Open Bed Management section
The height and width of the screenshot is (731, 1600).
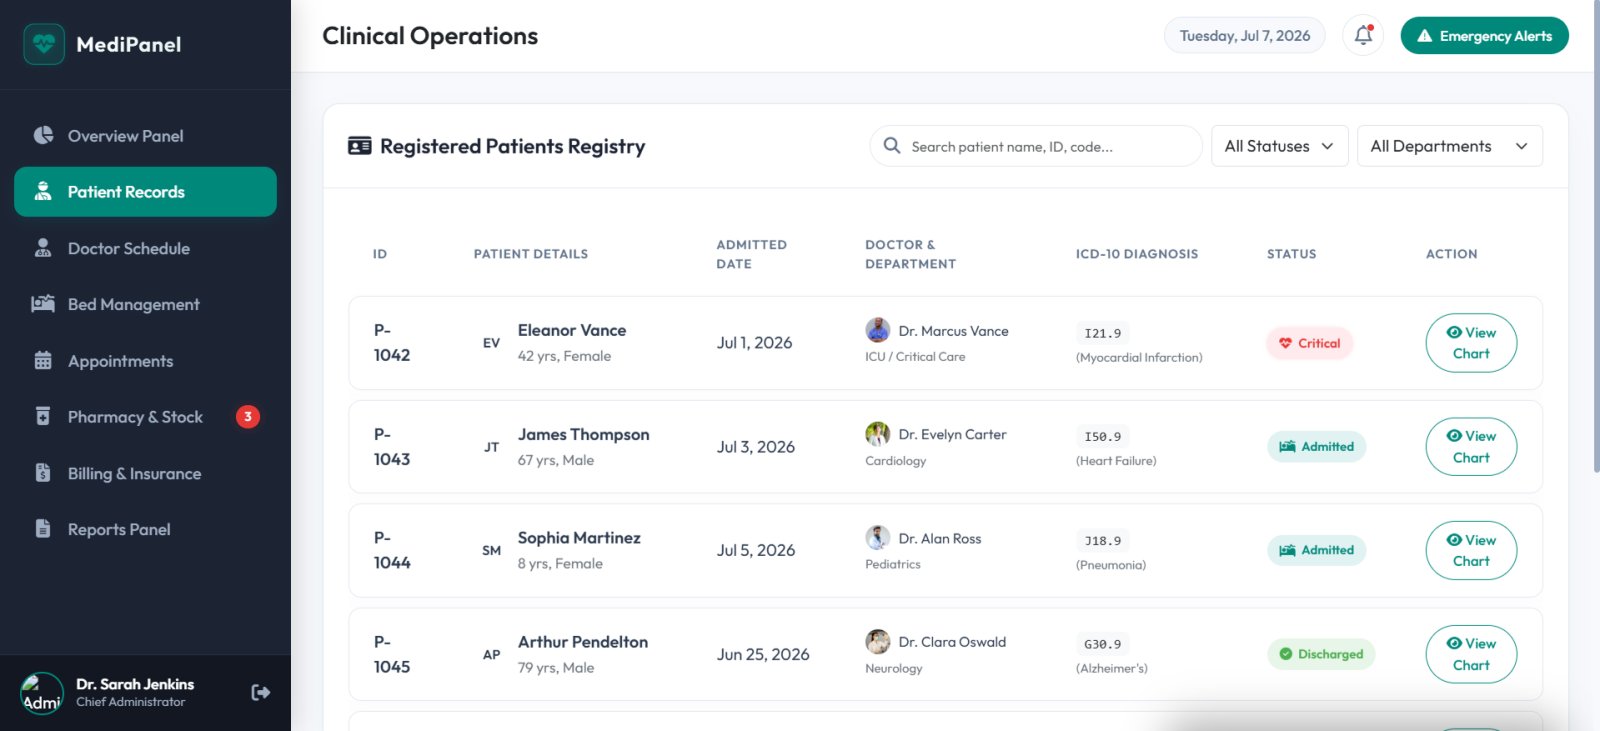point(145,305)
